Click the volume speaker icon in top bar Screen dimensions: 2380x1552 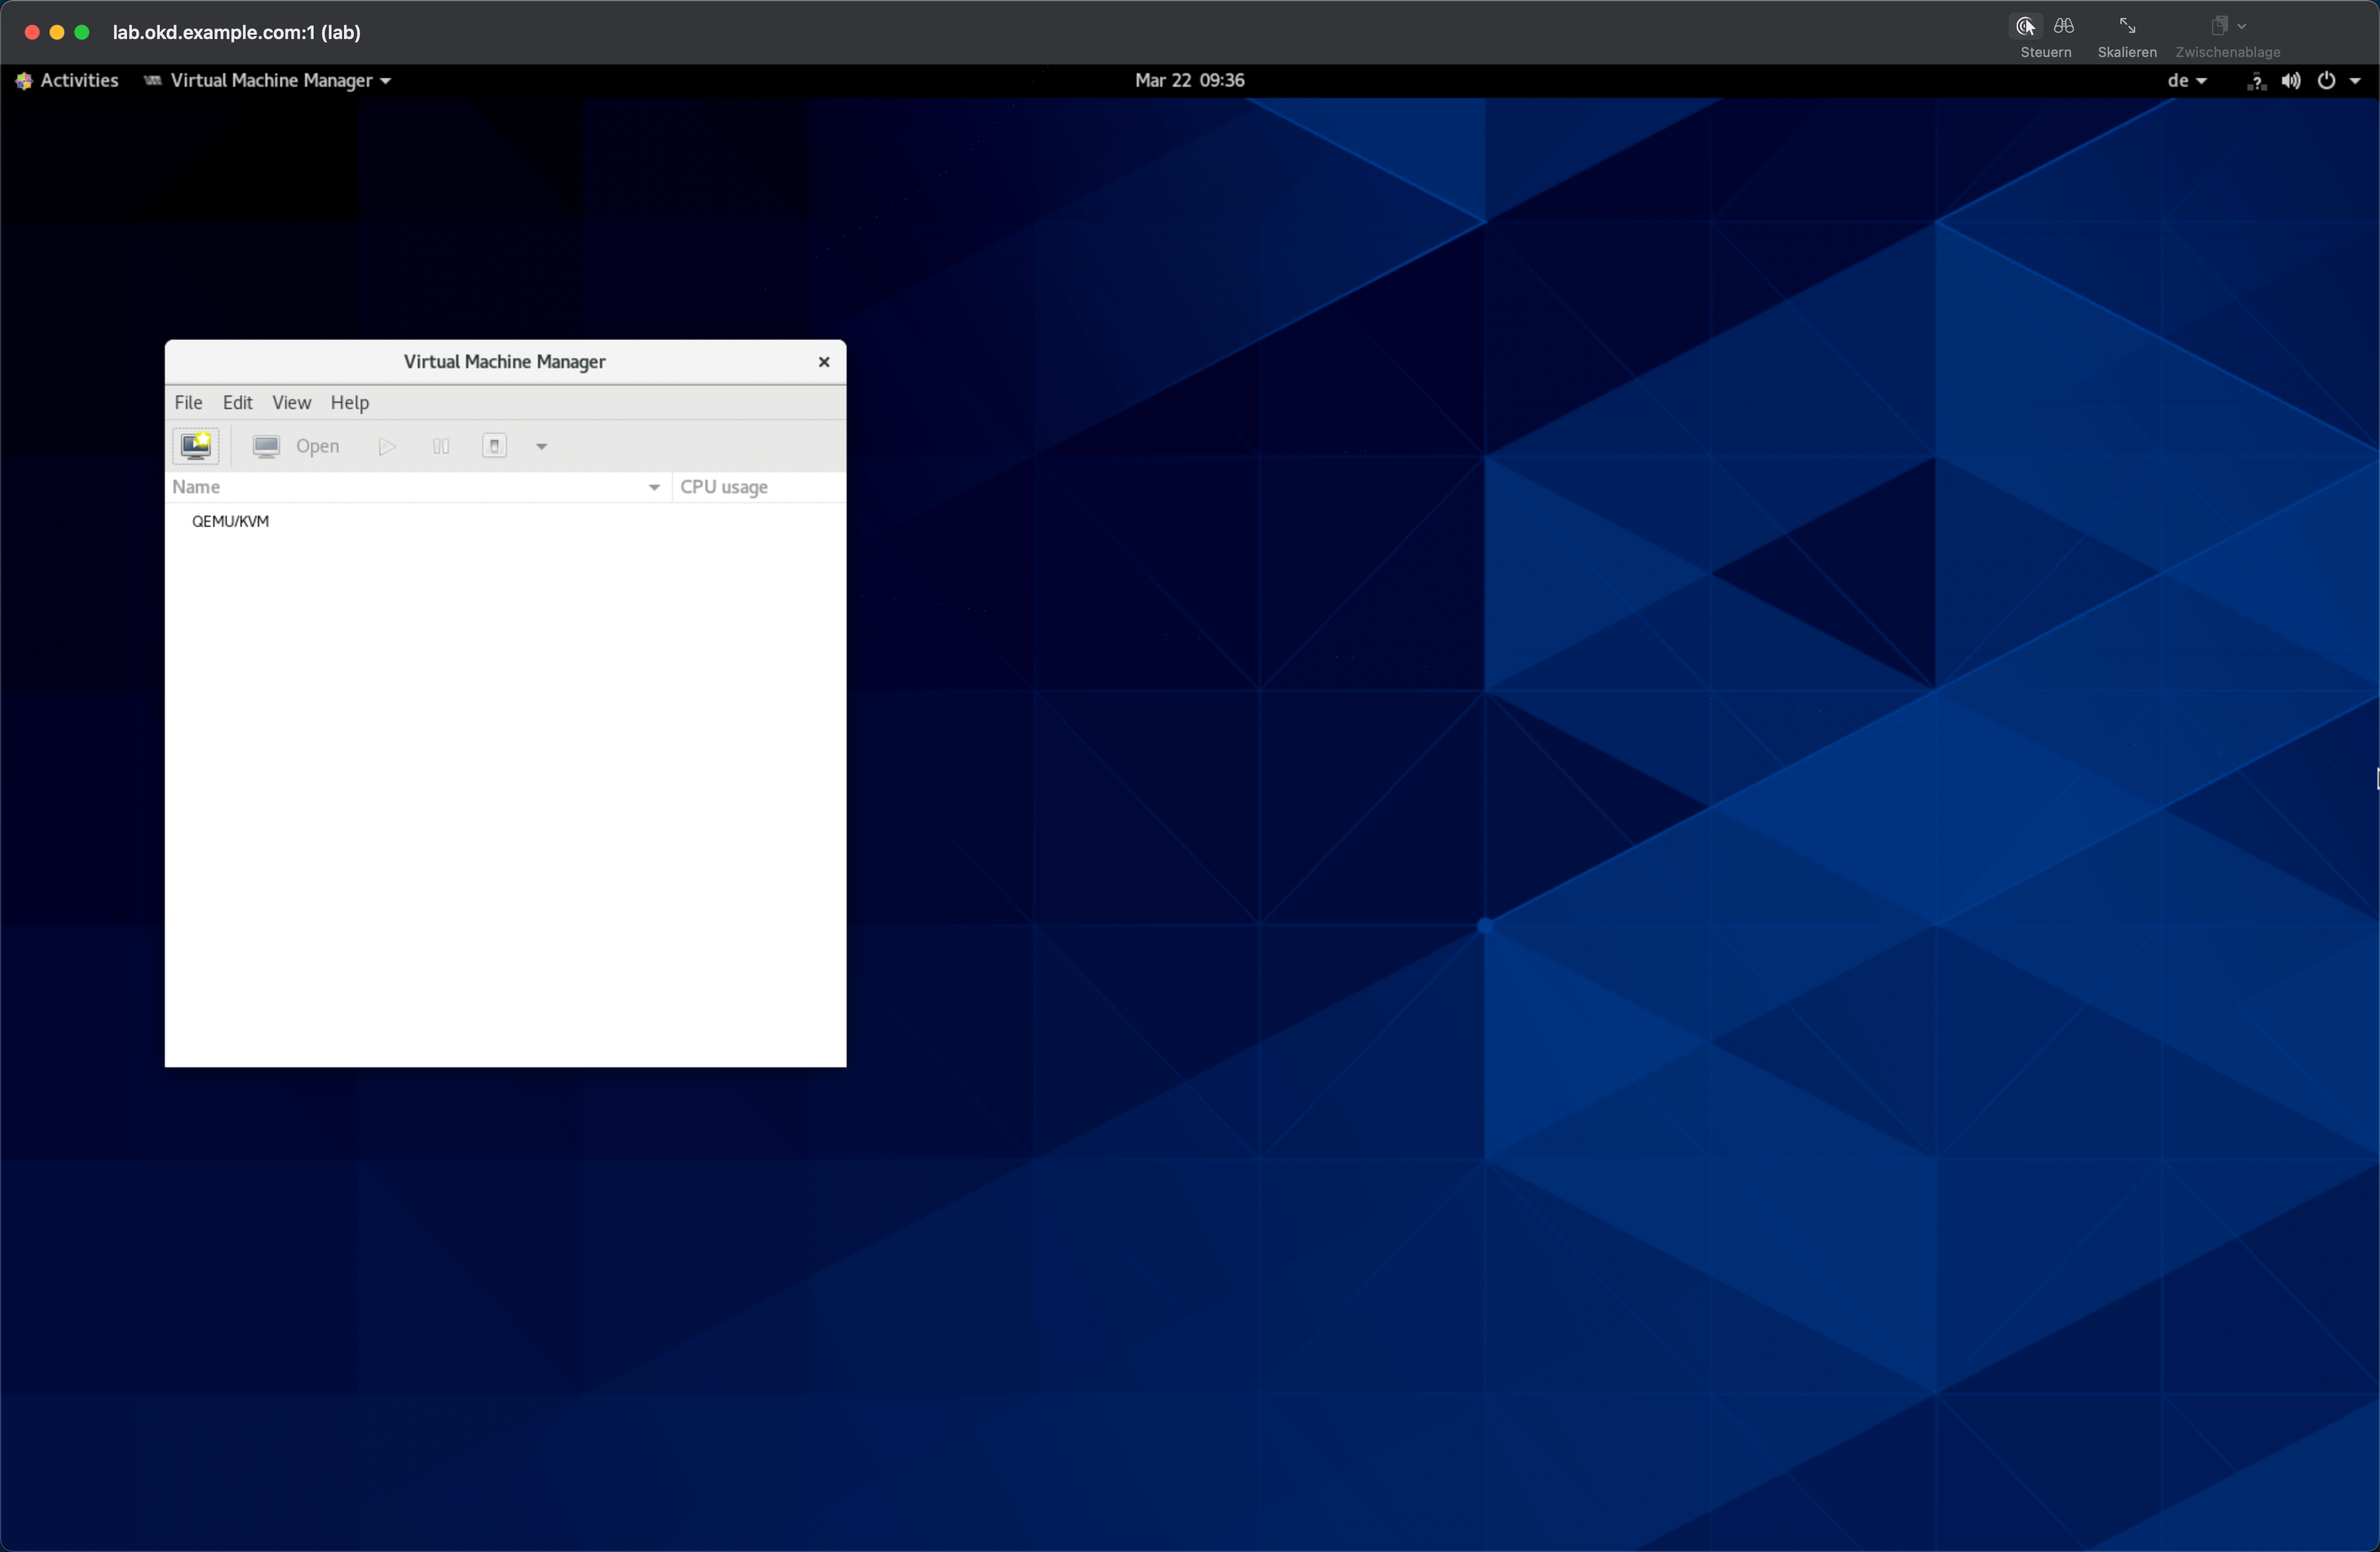pos(2291,81)
